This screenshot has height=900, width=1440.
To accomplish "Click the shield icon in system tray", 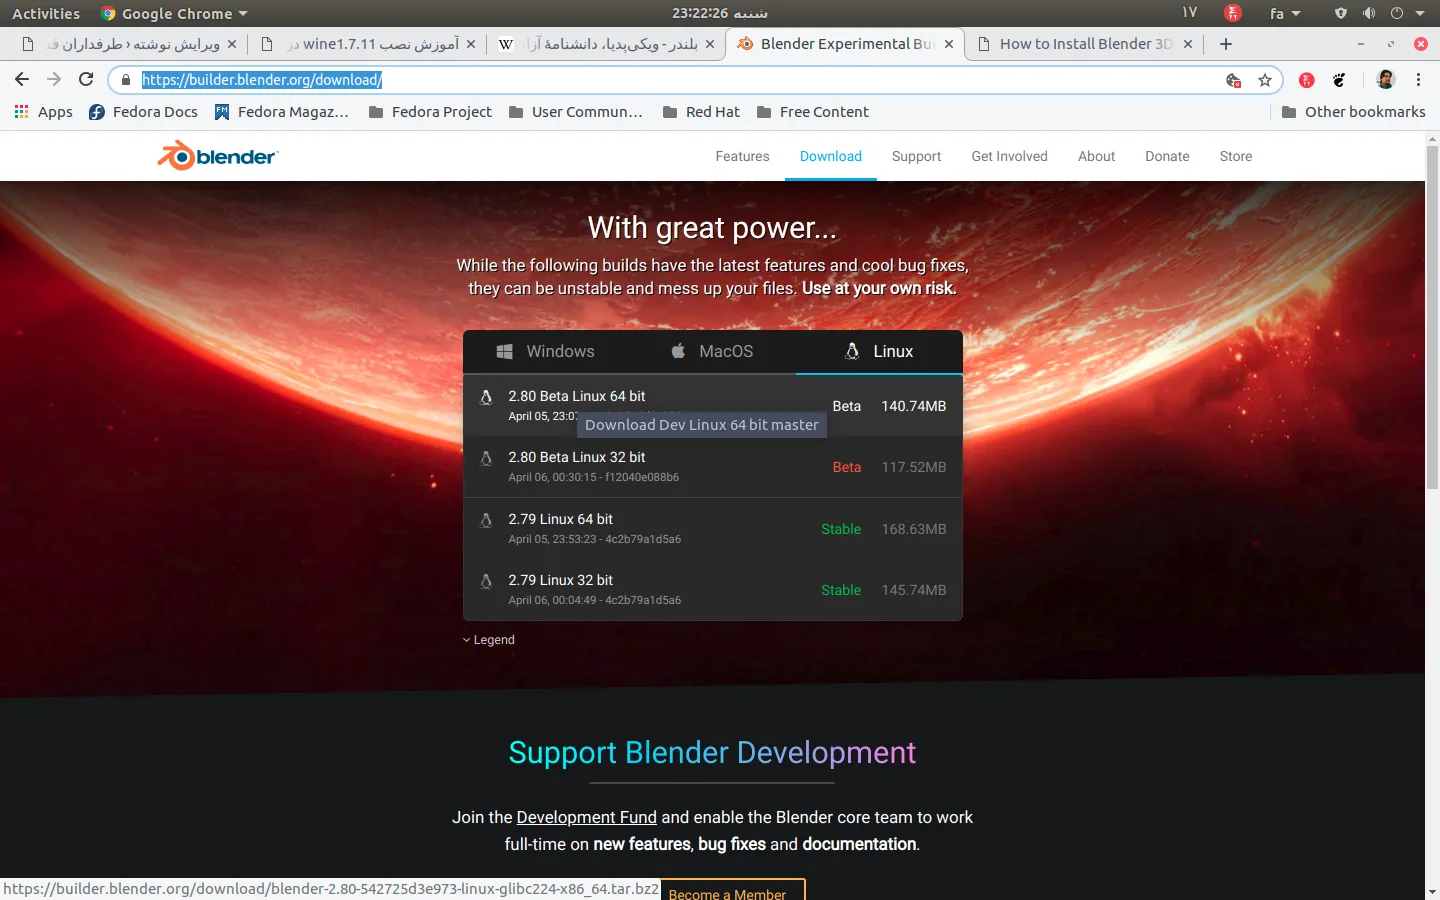I will click(x=1341, y=13).
